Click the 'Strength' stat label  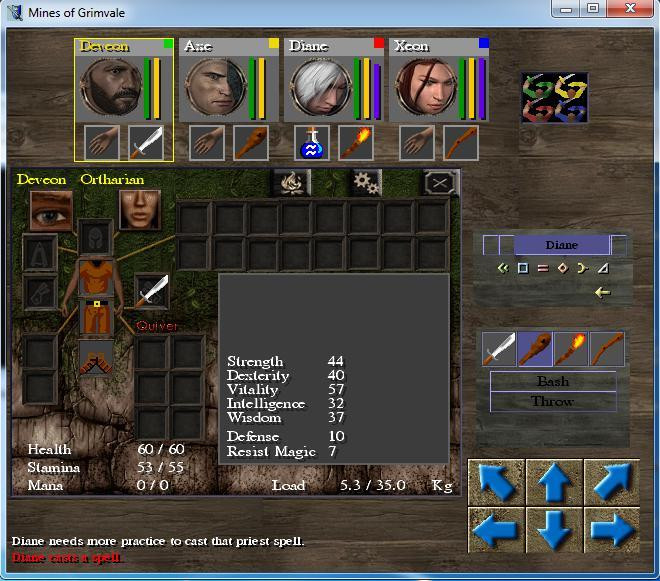pyautogui.click(x=255, y=361)
